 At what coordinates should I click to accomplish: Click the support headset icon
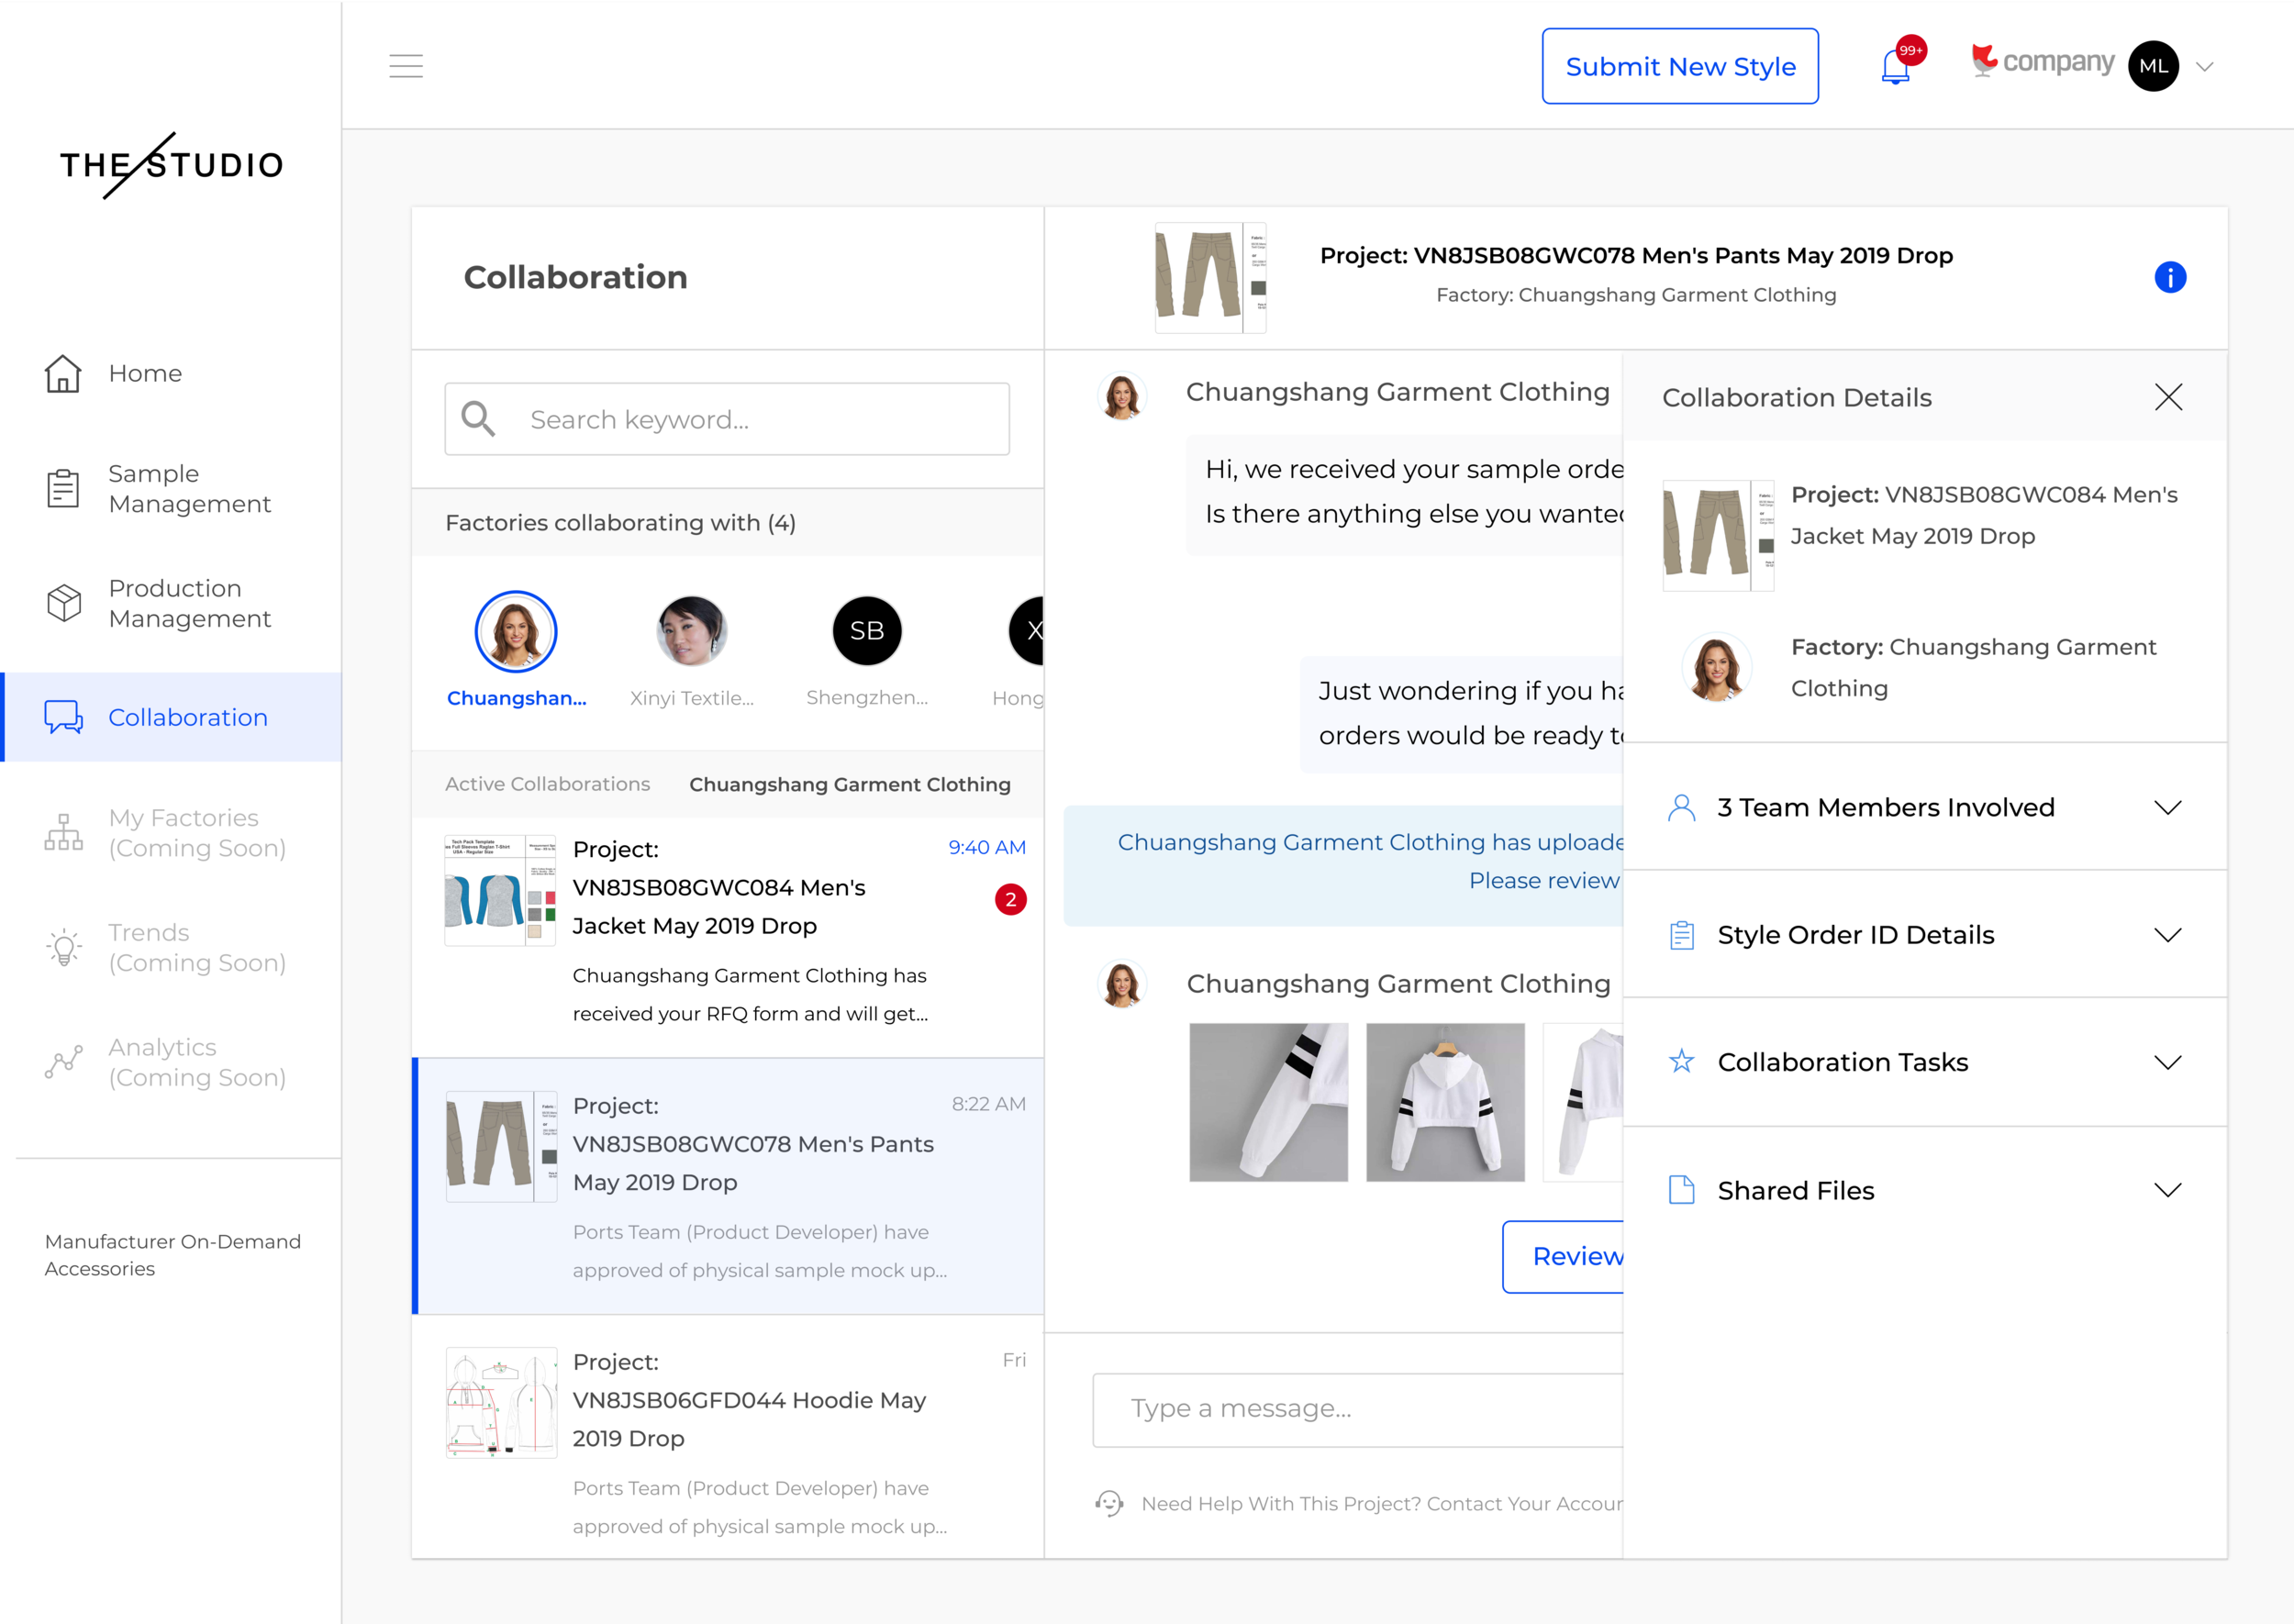(1109, 1503)
